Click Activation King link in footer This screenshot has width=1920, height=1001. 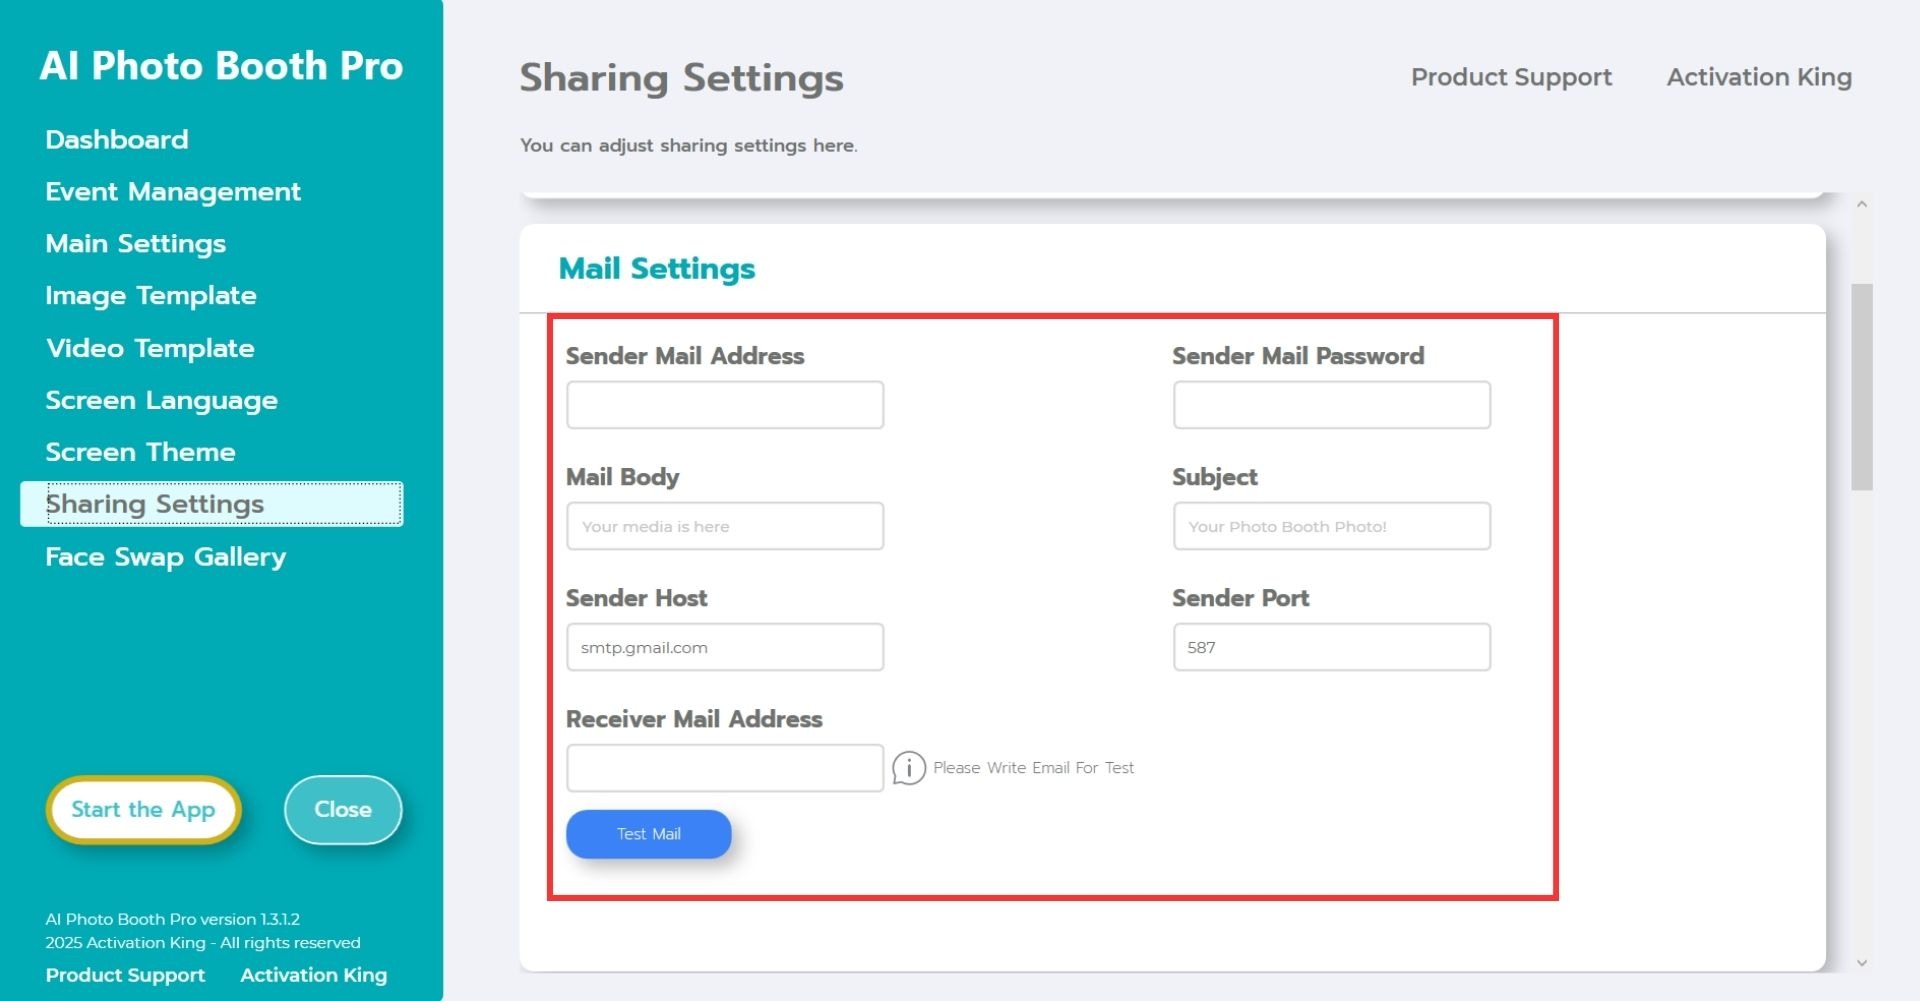coord(313,975)
